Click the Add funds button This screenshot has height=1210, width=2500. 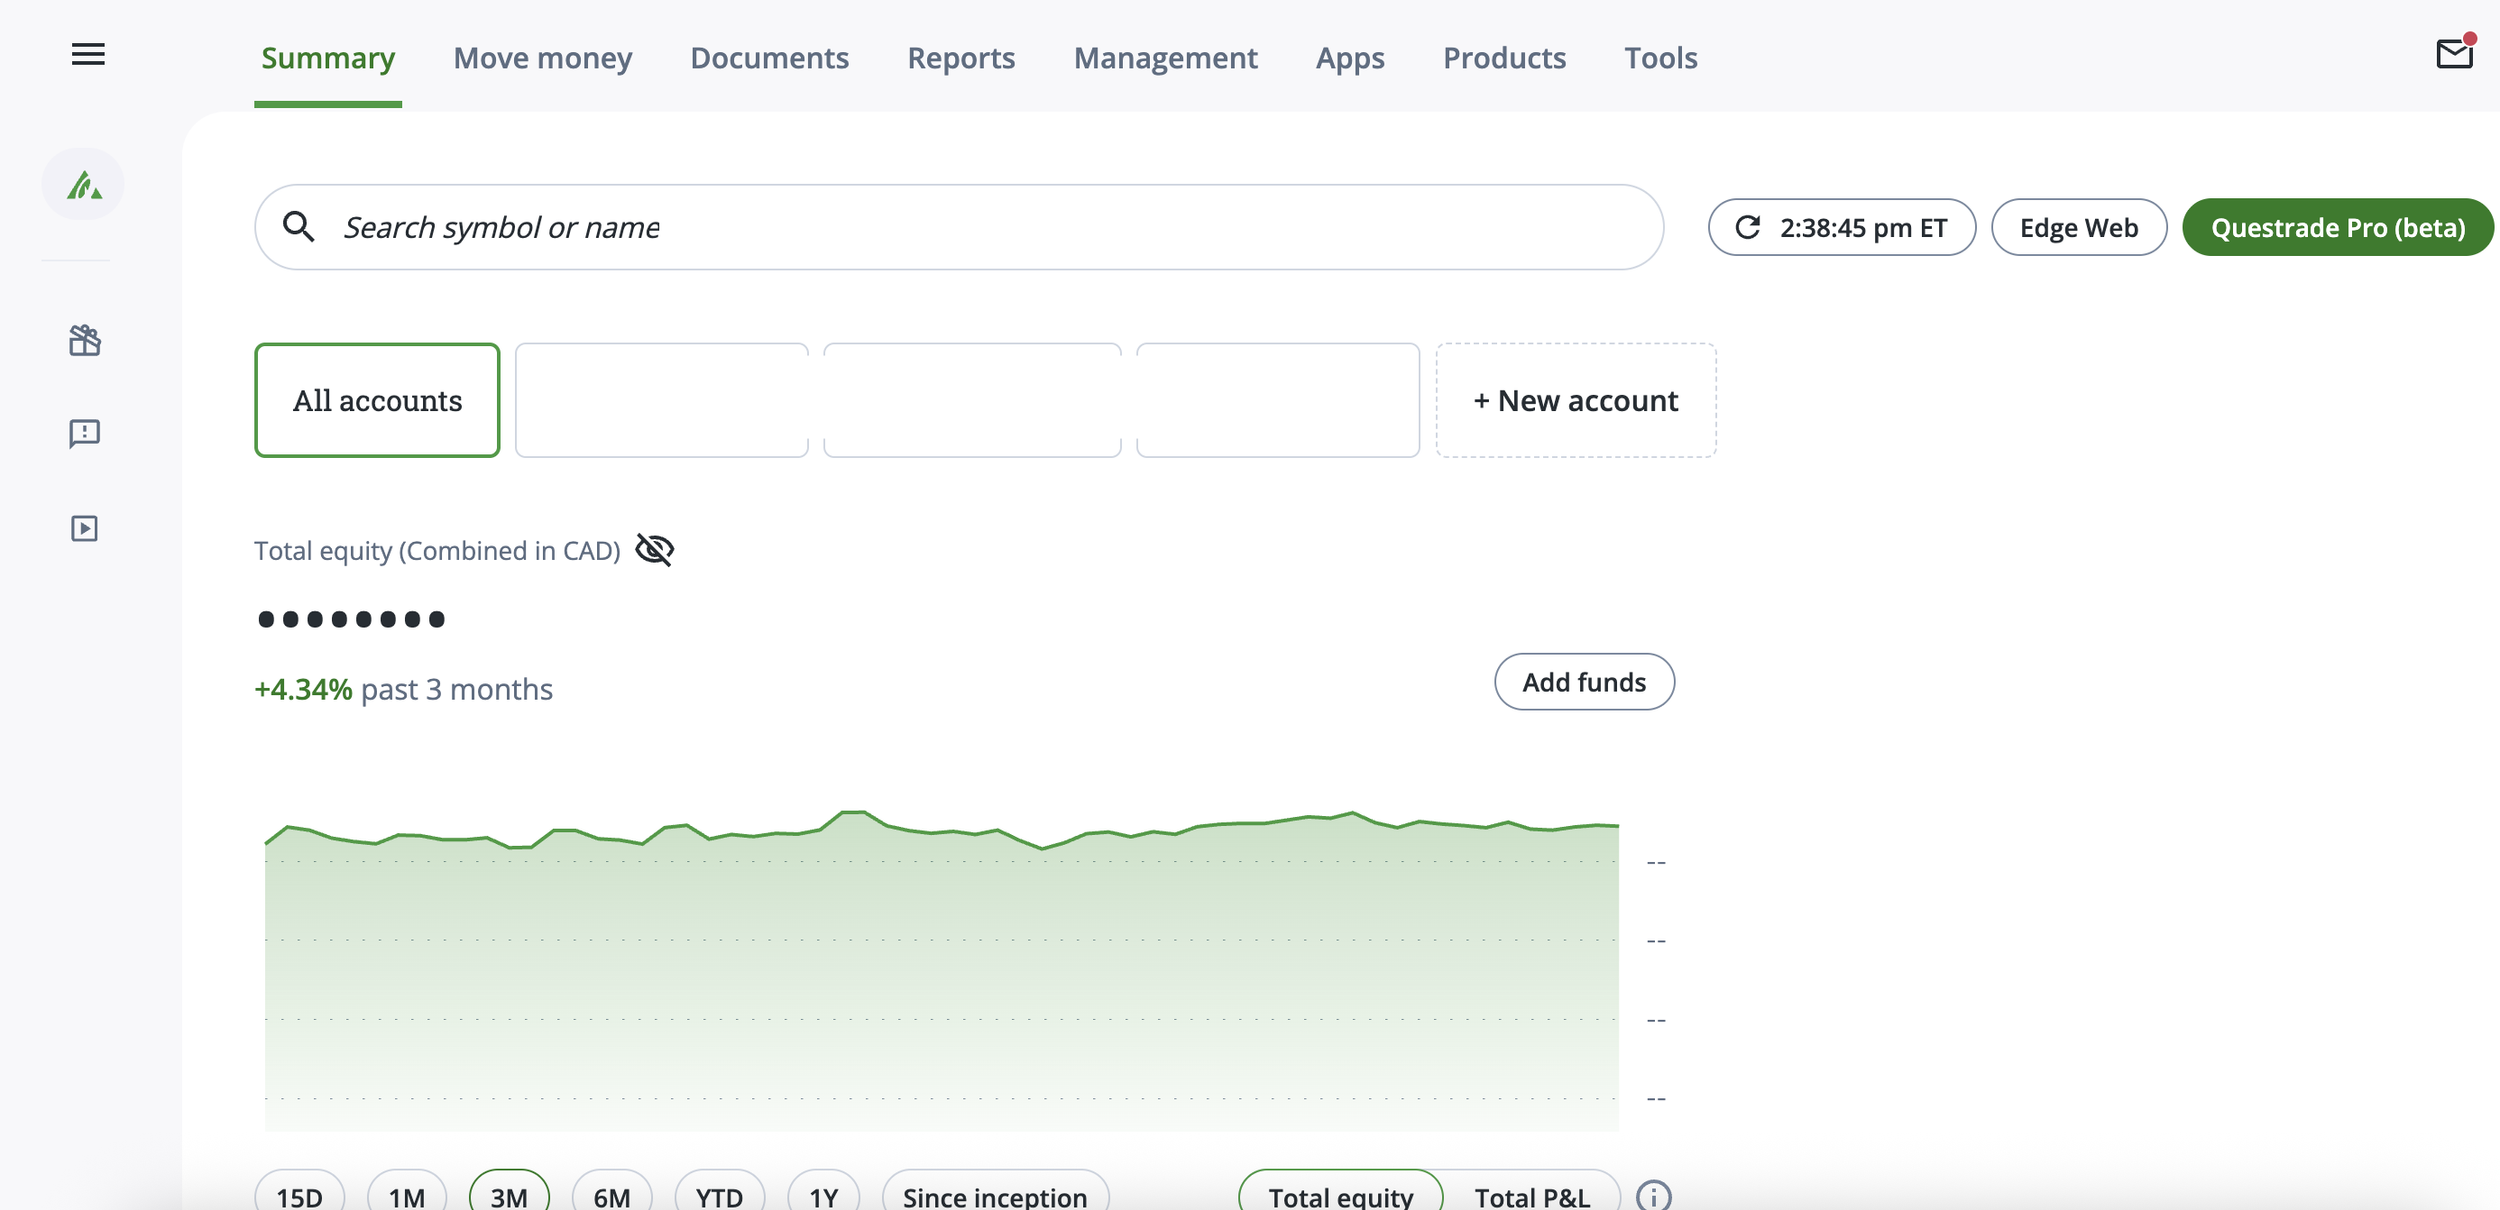tap(1584, 682)
